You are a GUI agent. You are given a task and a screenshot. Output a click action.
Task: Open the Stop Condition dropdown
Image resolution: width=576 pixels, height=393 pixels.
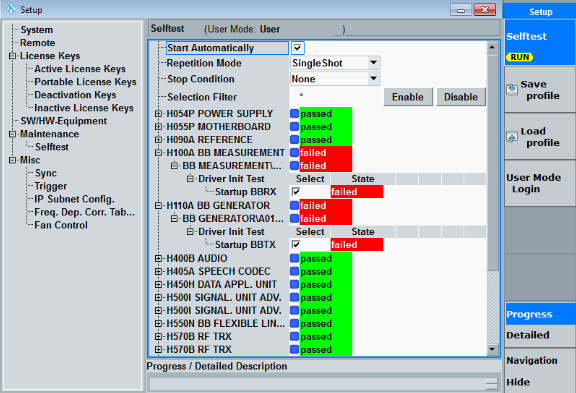pos(374,78)
